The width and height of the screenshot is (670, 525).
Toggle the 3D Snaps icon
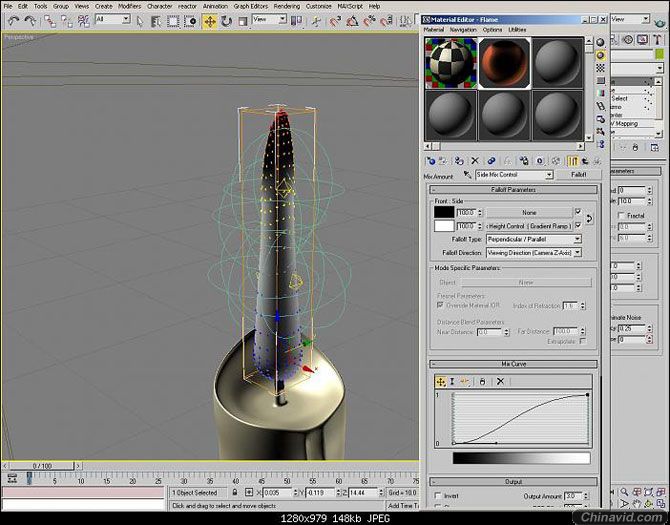(x=335, y=21)
